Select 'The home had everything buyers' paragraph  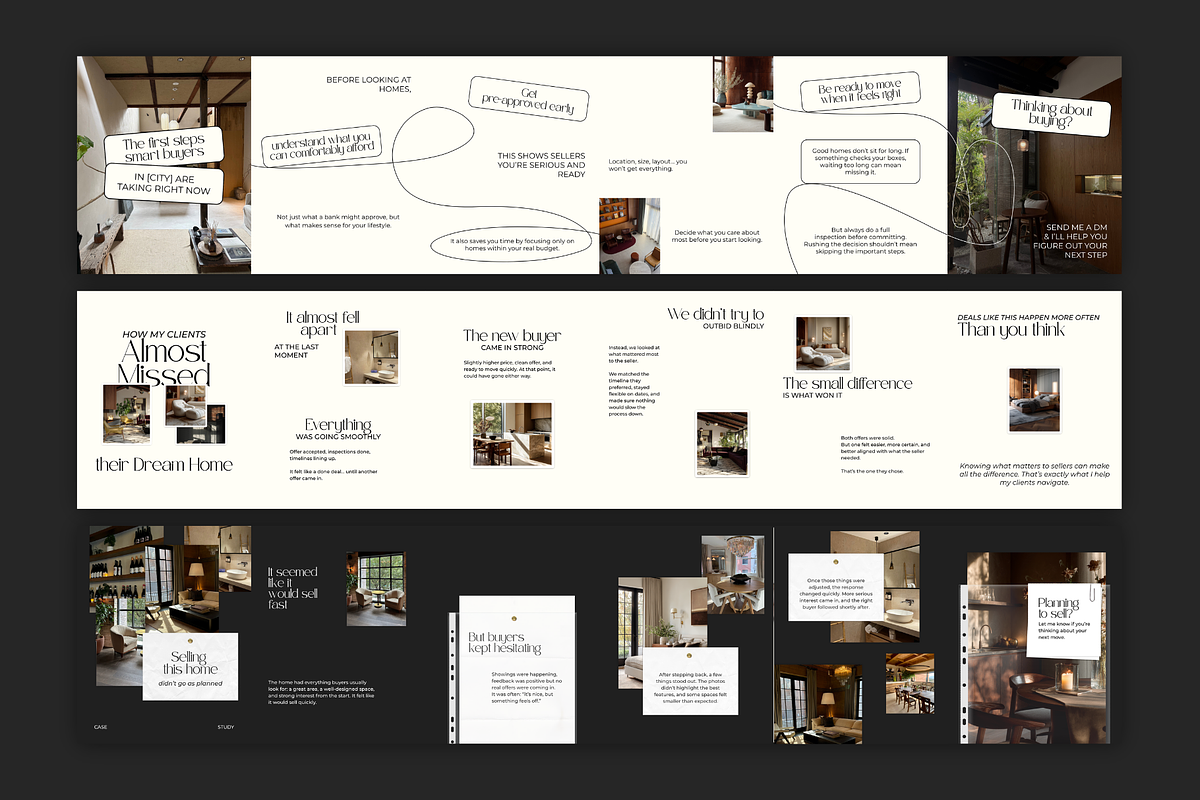pyautogui.click(x=321, y=693)
